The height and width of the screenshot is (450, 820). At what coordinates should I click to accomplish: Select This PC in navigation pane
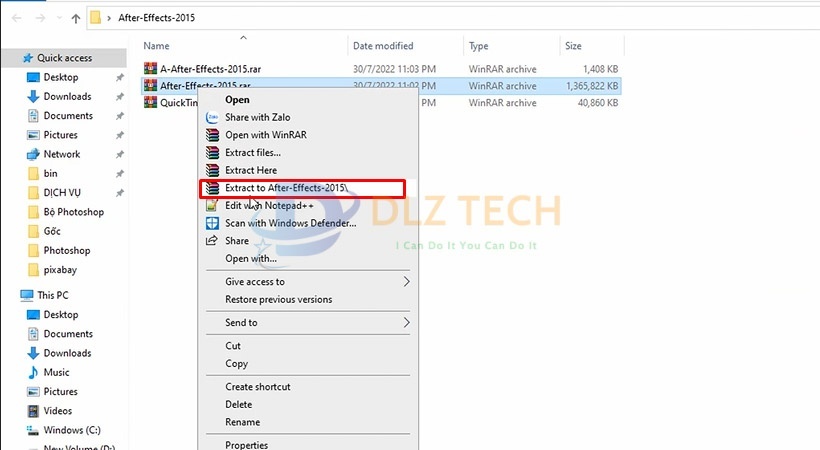click(x=52, y=295)
